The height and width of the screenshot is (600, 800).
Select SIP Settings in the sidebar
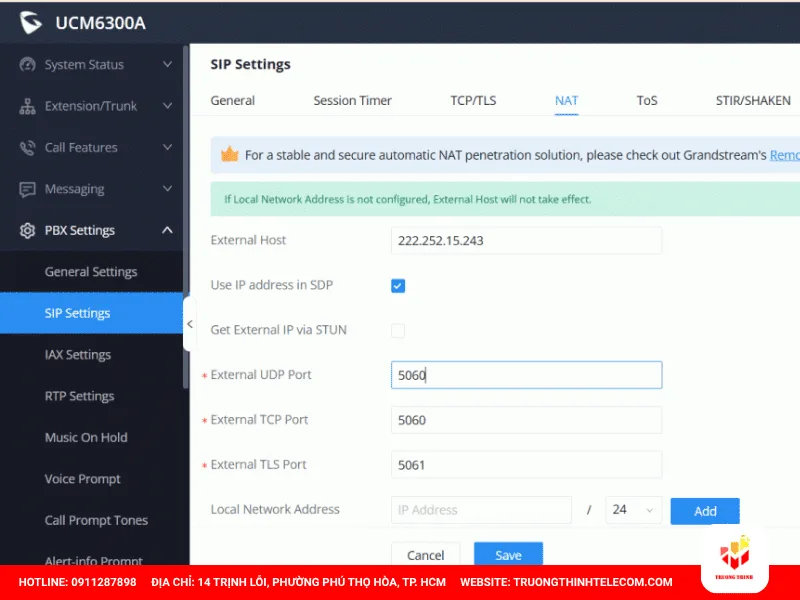(91, 313)
